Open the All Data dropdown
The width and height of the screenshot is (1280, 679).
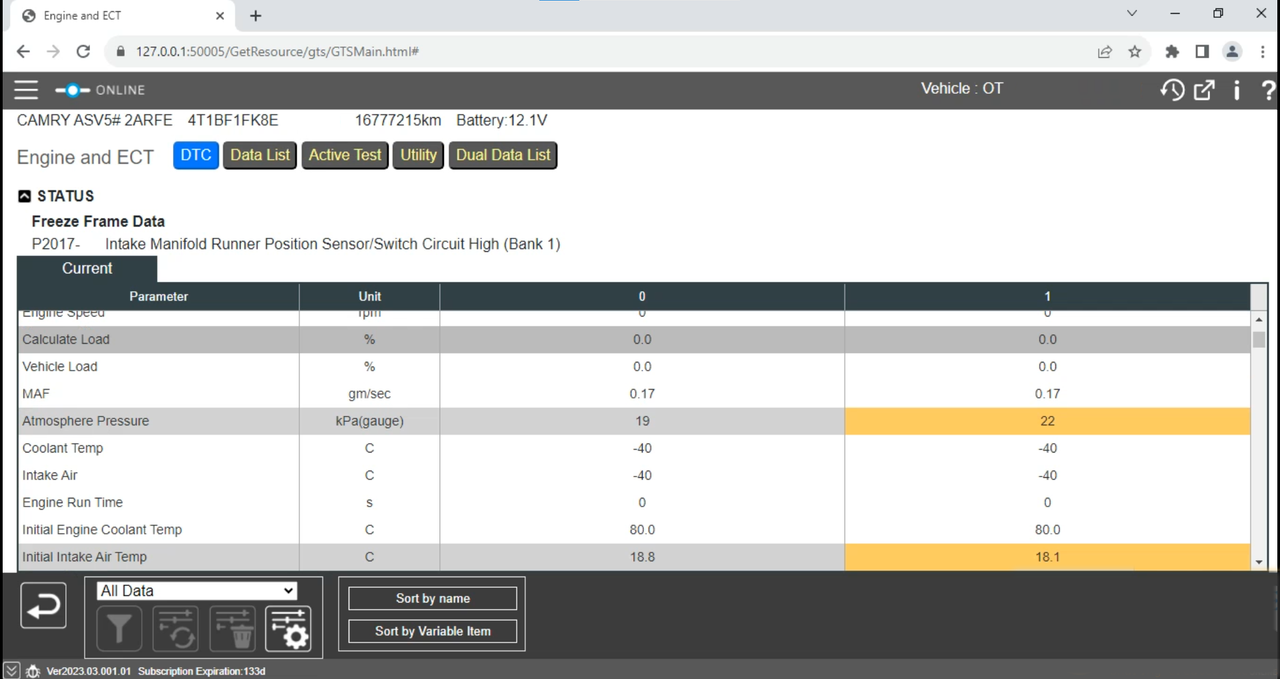[x=197, y=591]
